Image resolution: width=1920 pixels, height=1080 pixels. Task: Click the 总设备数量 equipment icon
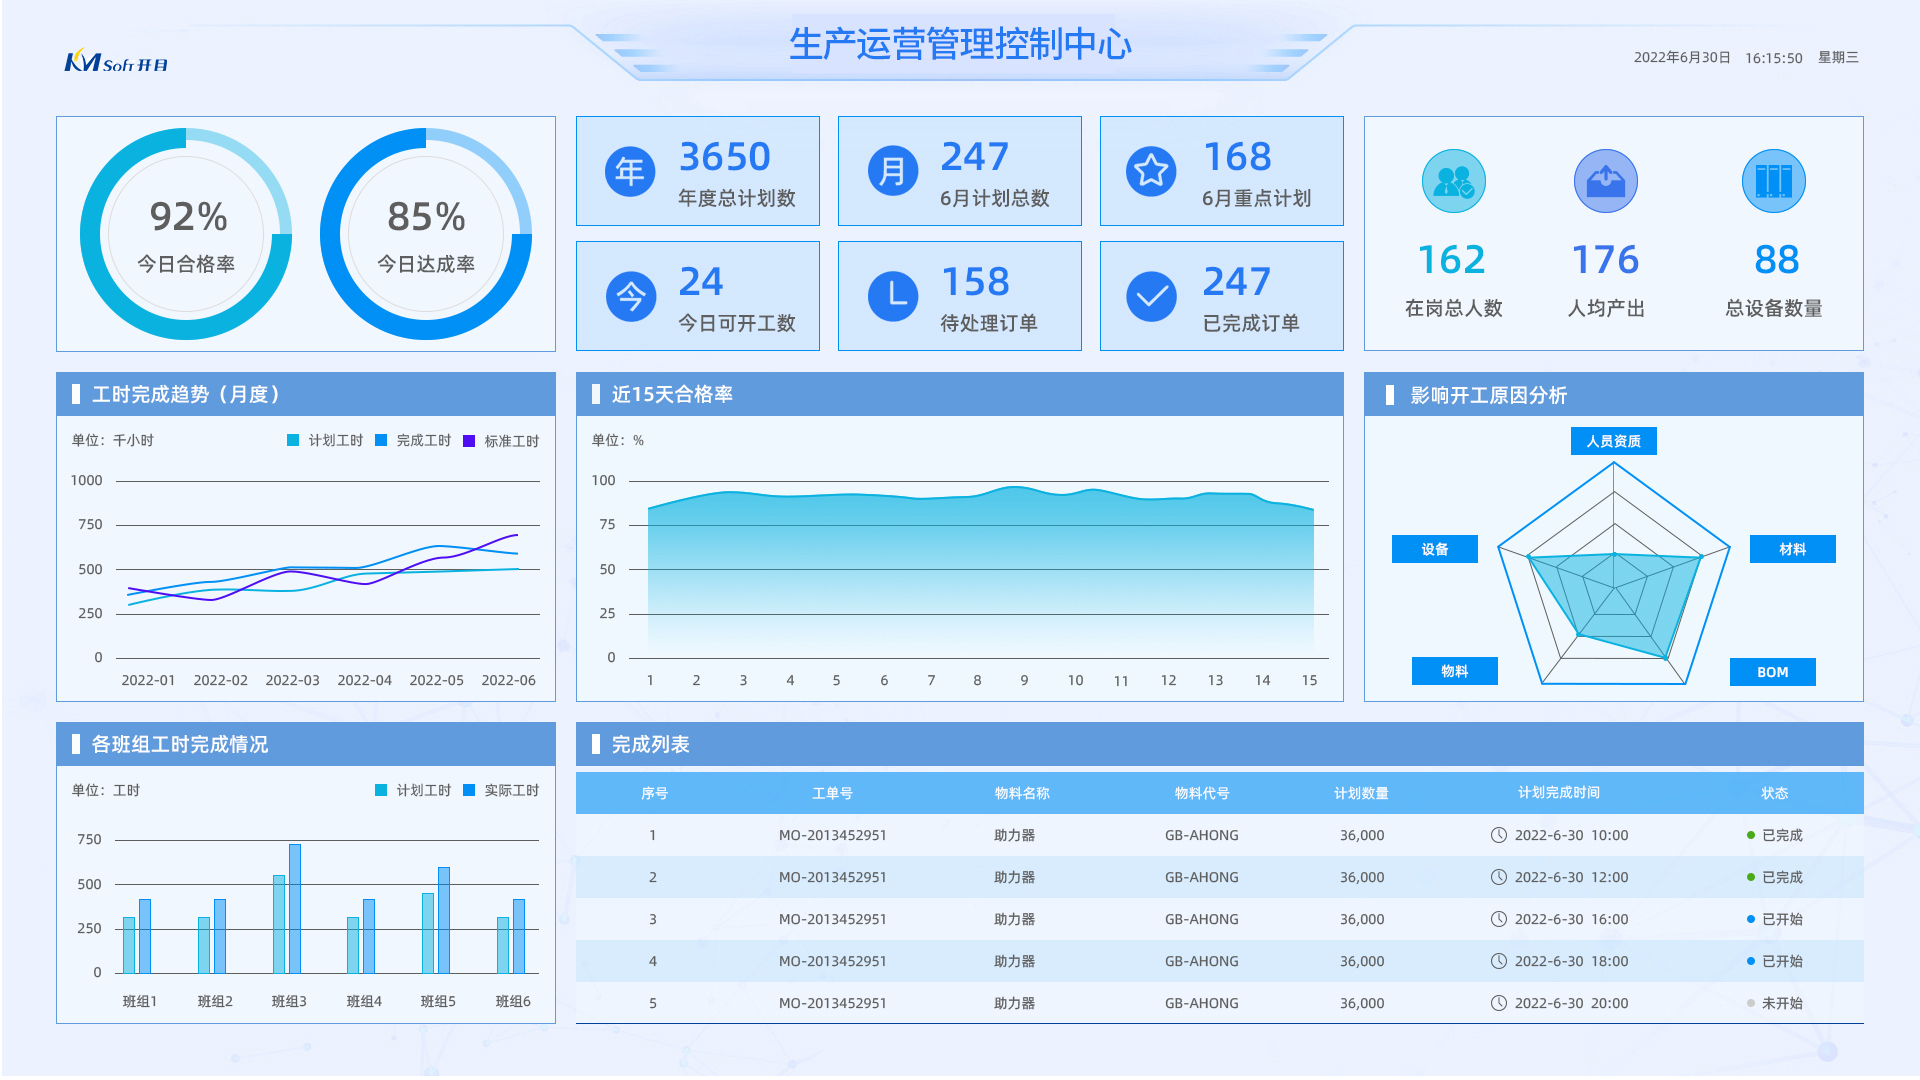1773,182
